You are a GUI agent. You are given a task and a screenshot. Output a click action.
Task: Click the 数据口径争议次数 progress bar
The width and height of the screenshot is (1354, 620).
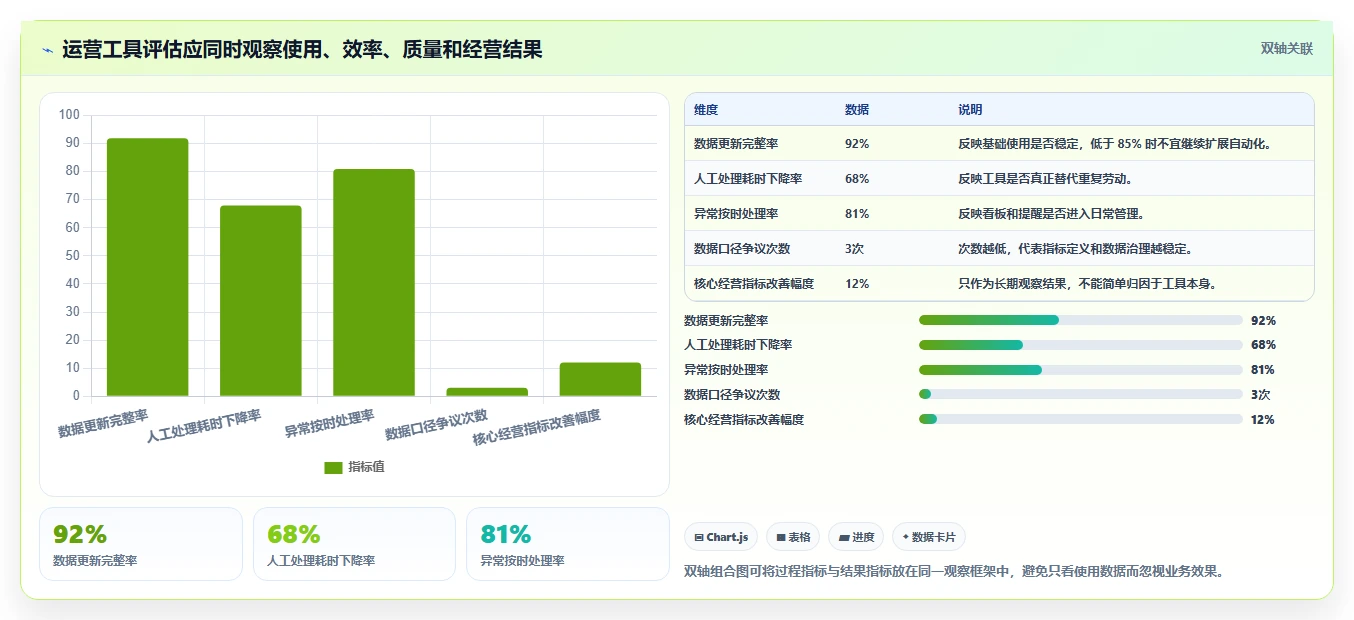(1080, 394)
